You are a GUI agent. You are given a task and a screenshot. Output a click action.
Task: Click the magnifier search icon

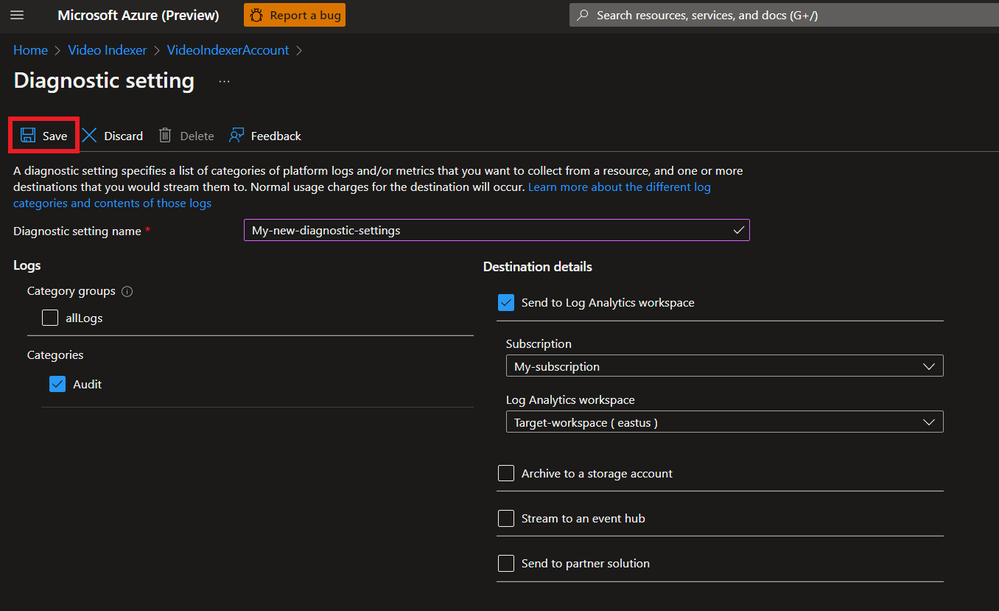582,15
